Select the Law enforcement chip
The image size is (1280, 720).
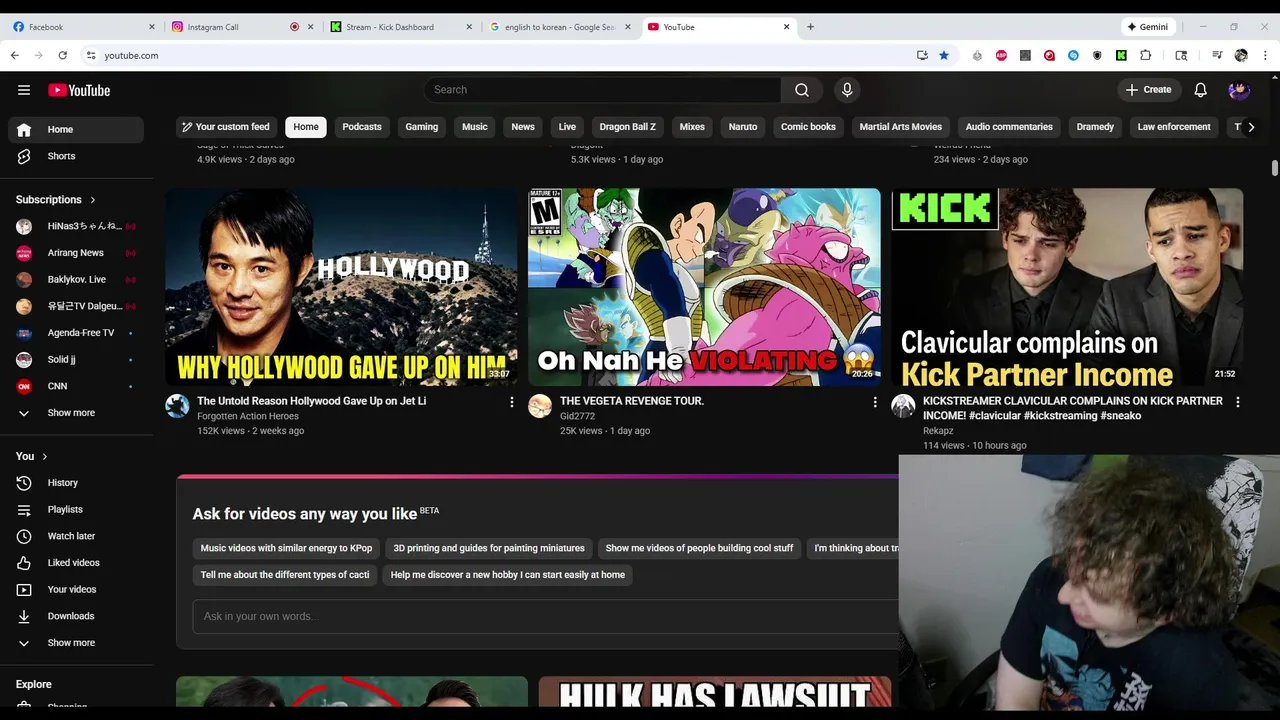coord(1174,127)
